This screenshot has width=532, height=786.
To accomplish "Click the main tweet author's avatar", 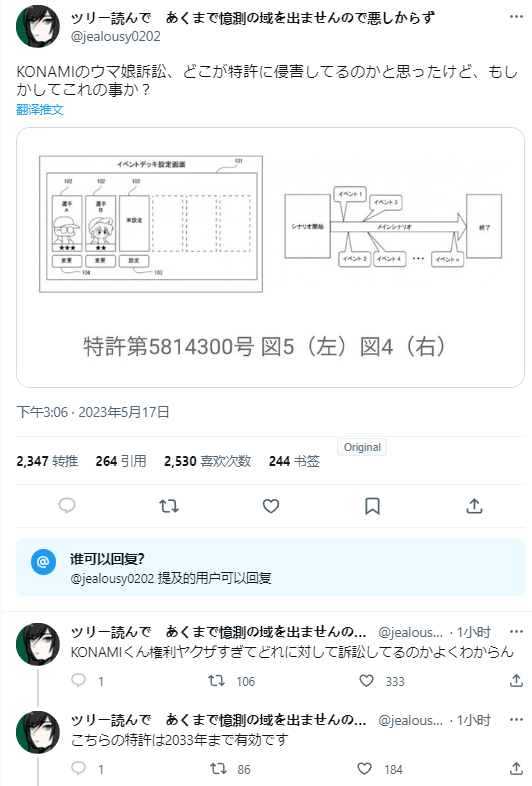I will point(38,26).
